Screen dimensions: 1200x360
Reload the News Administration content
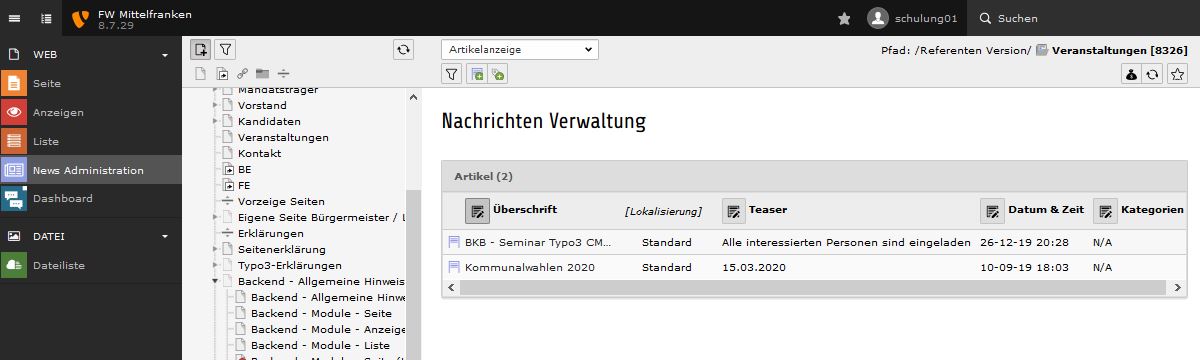pos(1153,73)
